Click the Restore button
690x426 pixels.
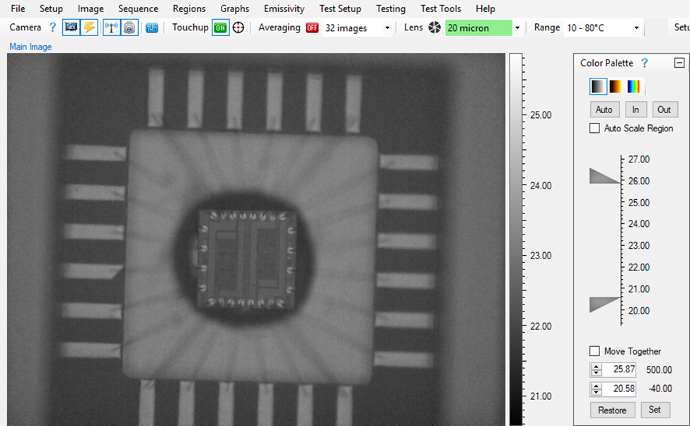(x=612, y=410)
